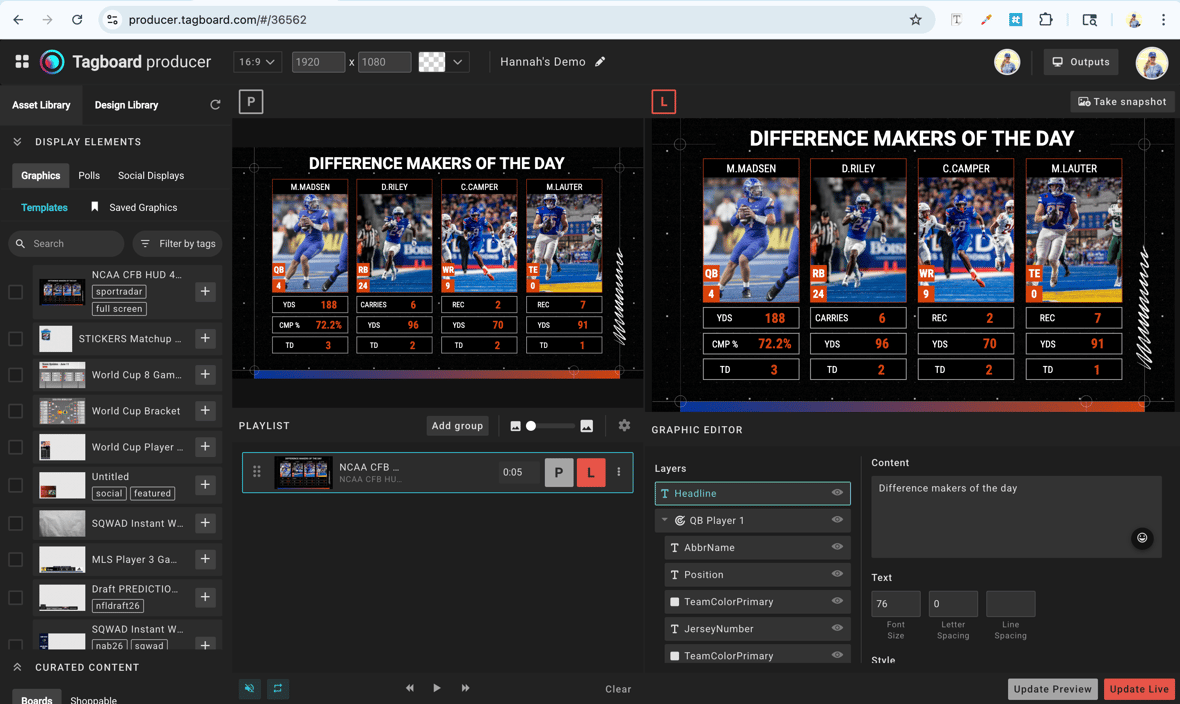Hide the JerseyNumber layer
The image size is (1180, 704).
(x=837, y=628)
